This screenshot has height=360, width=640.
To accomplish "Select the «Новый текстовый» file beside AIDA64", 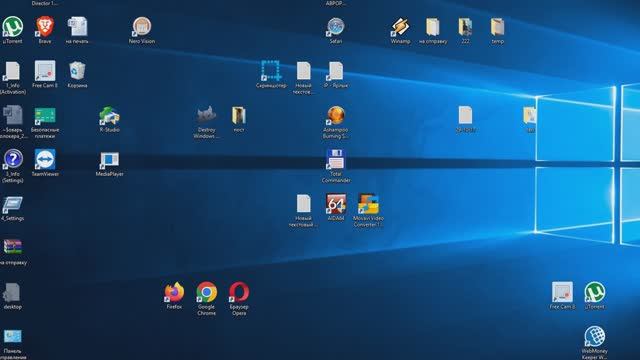I will point(303,204).
